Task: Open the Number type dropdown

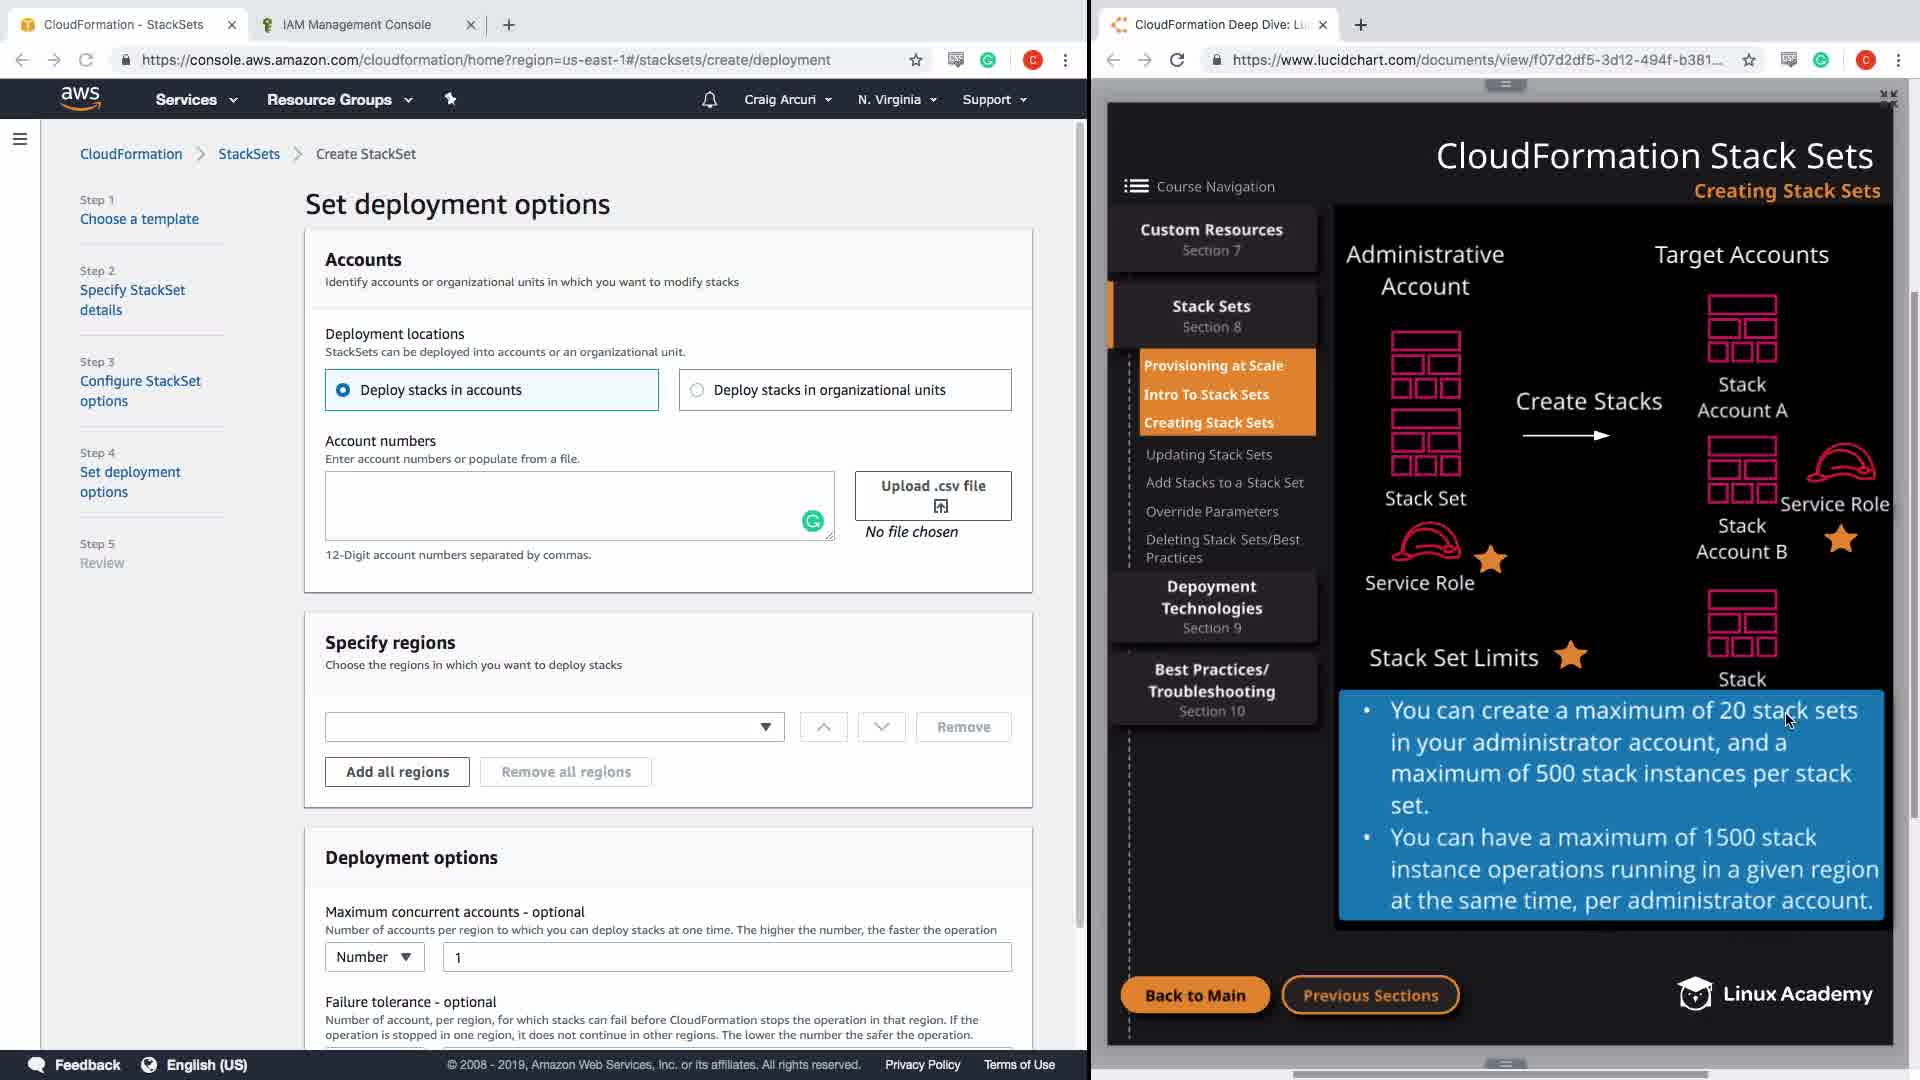Action: [x=374, y=957]
